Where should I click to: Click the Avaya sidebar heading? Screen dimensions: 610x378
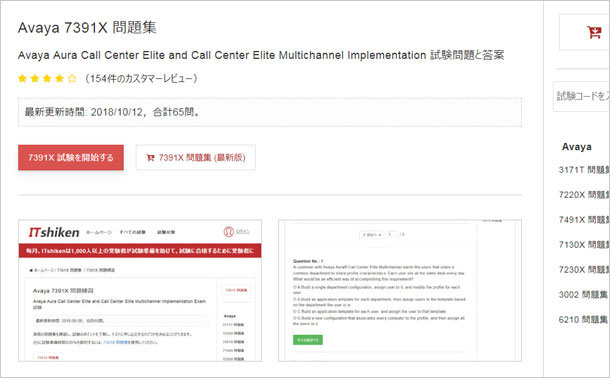pyautogui.click(x=577, y=147)
